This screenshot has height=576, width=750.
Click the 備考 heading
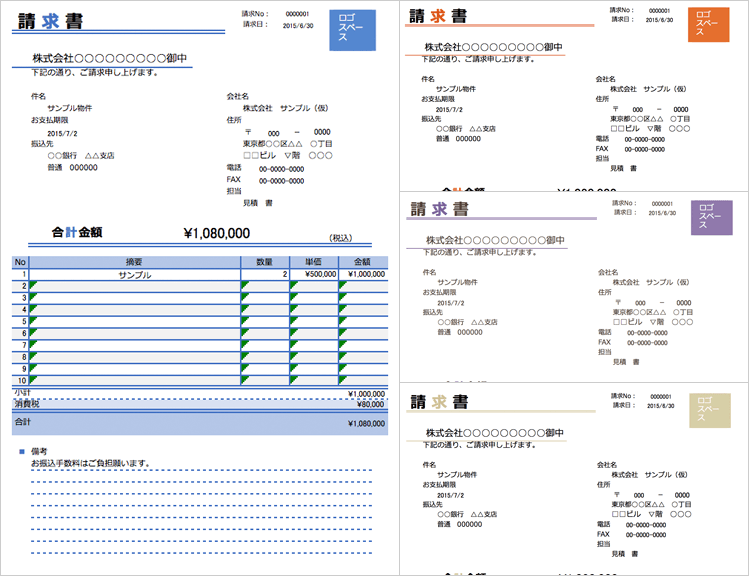(x=39, y=451)
